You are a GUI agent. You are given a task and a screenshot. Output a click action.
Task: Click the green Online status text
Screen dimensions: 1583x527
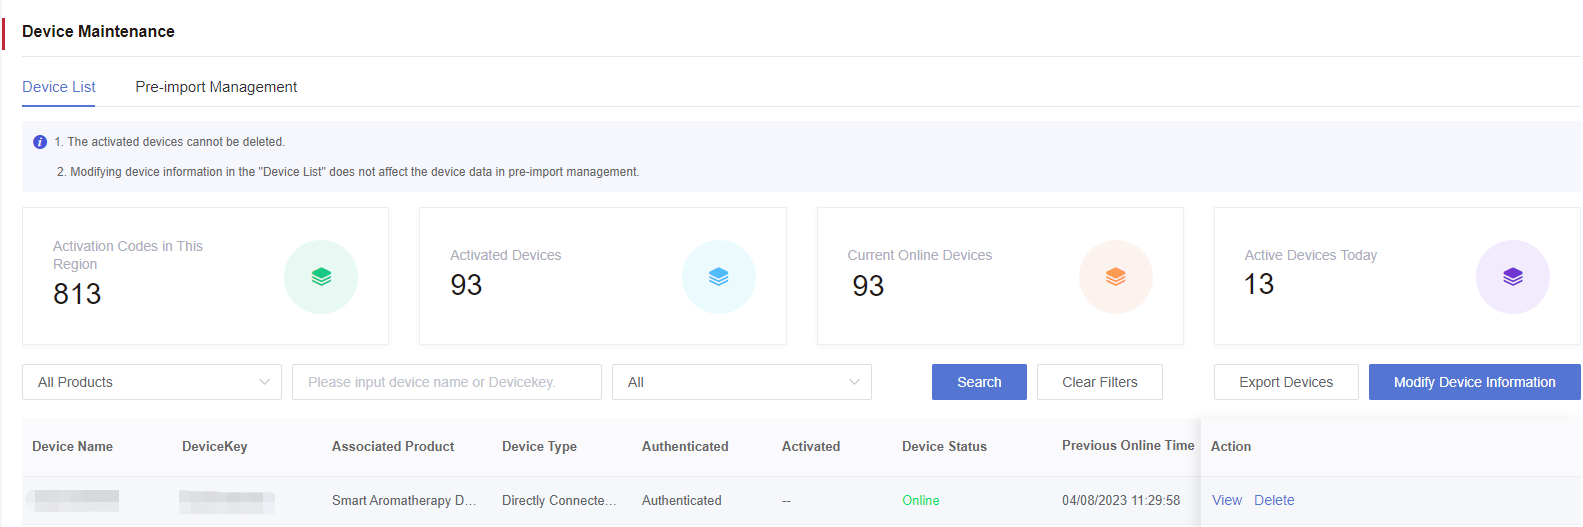921,500
